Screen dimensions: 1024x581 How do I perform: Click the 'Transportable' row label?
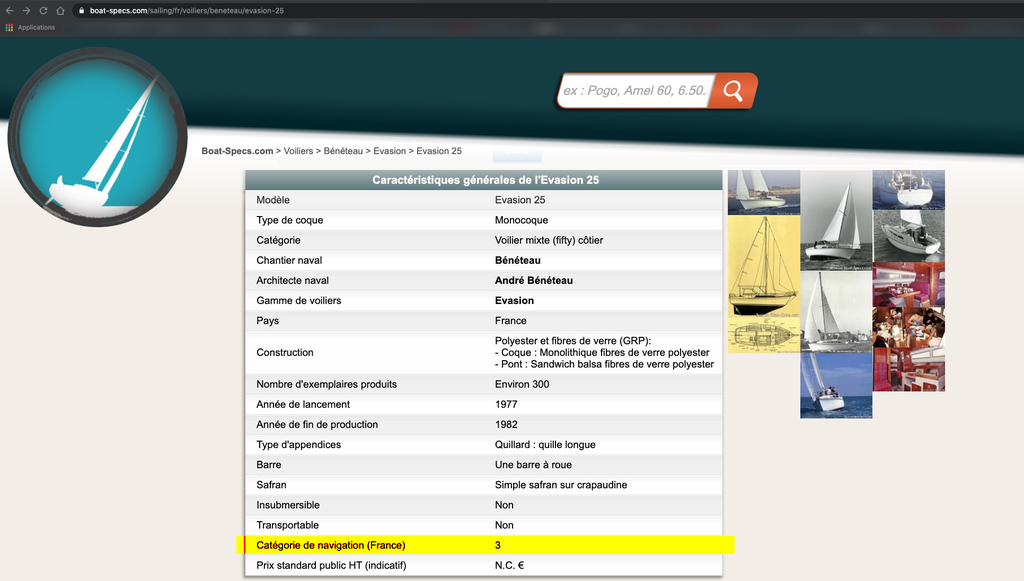click(x=287, y=526)
